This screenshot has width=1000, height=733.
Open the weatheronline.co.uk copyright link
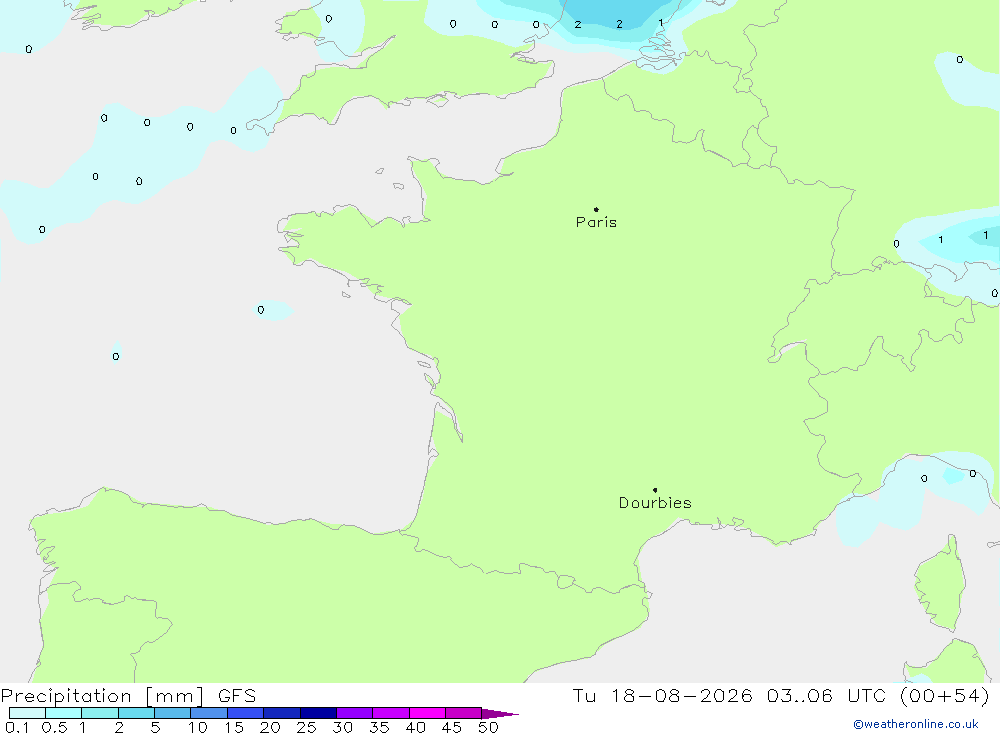[x=916, y=724]
